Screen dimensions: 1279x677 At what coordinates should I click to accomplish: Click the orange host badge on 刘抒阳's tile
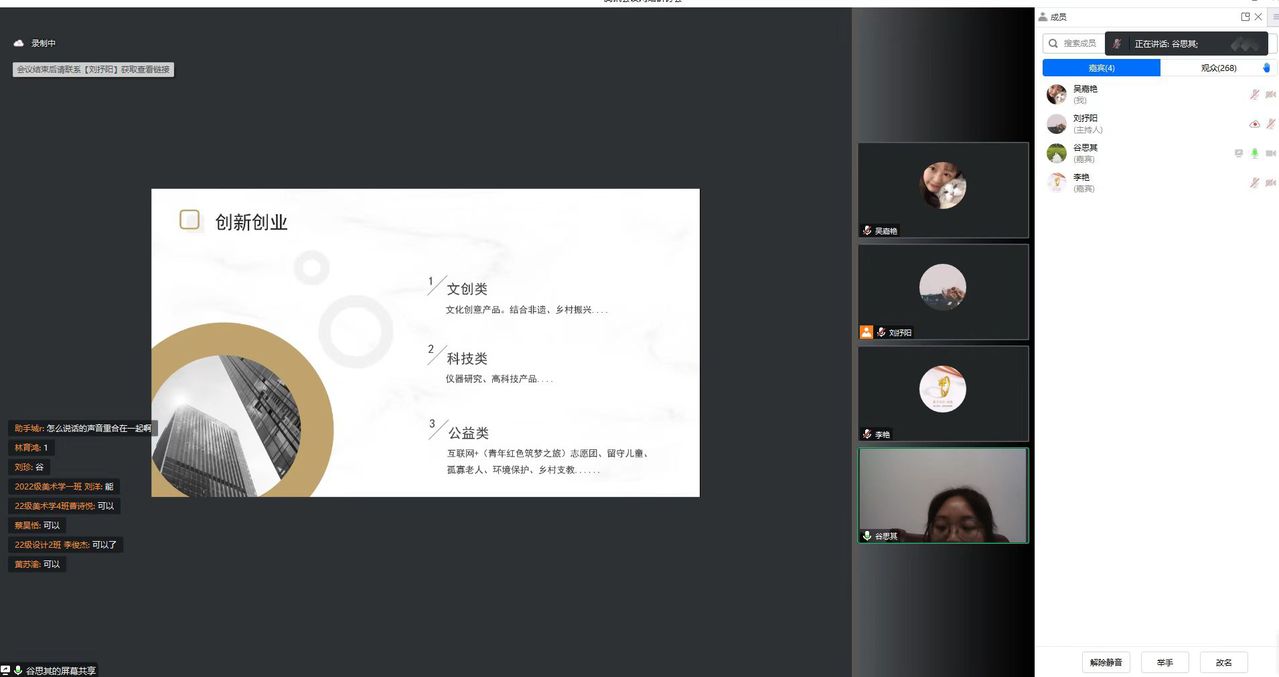pos(866,332)
